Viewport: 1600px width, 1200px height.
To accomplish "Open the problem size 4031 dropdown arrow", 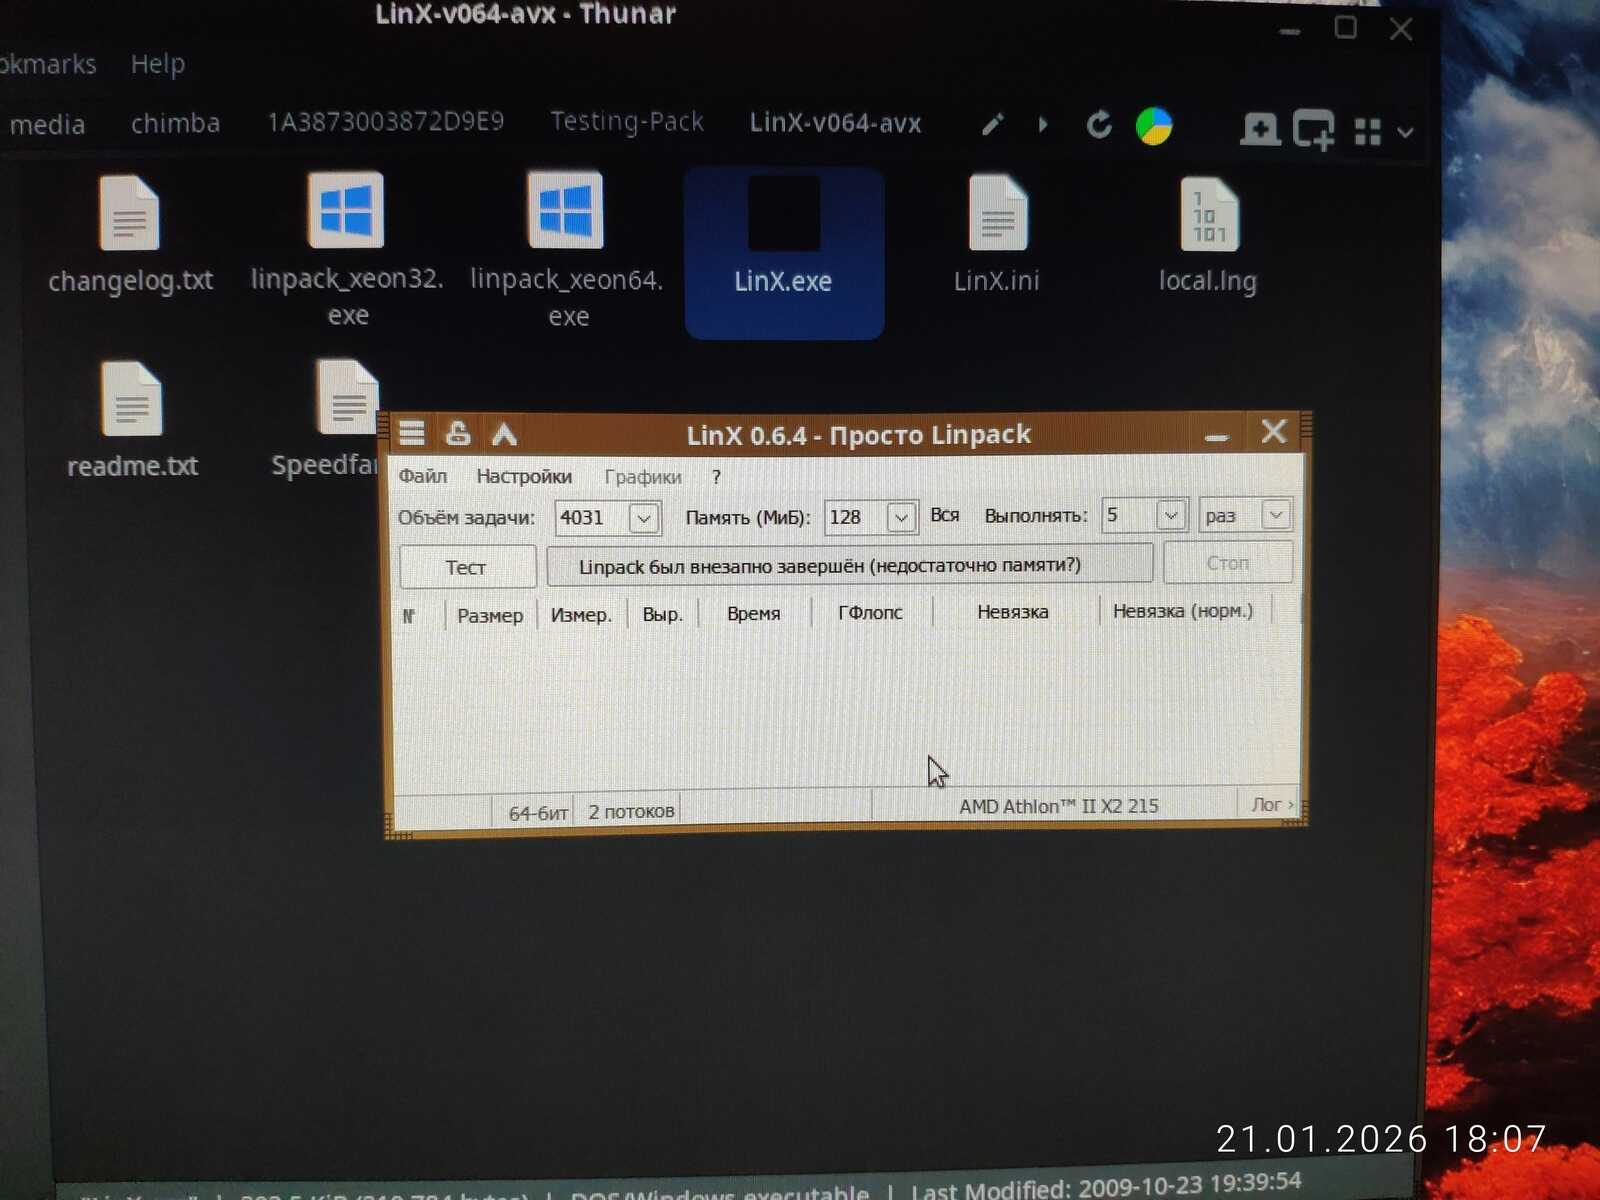I will 644,518.
